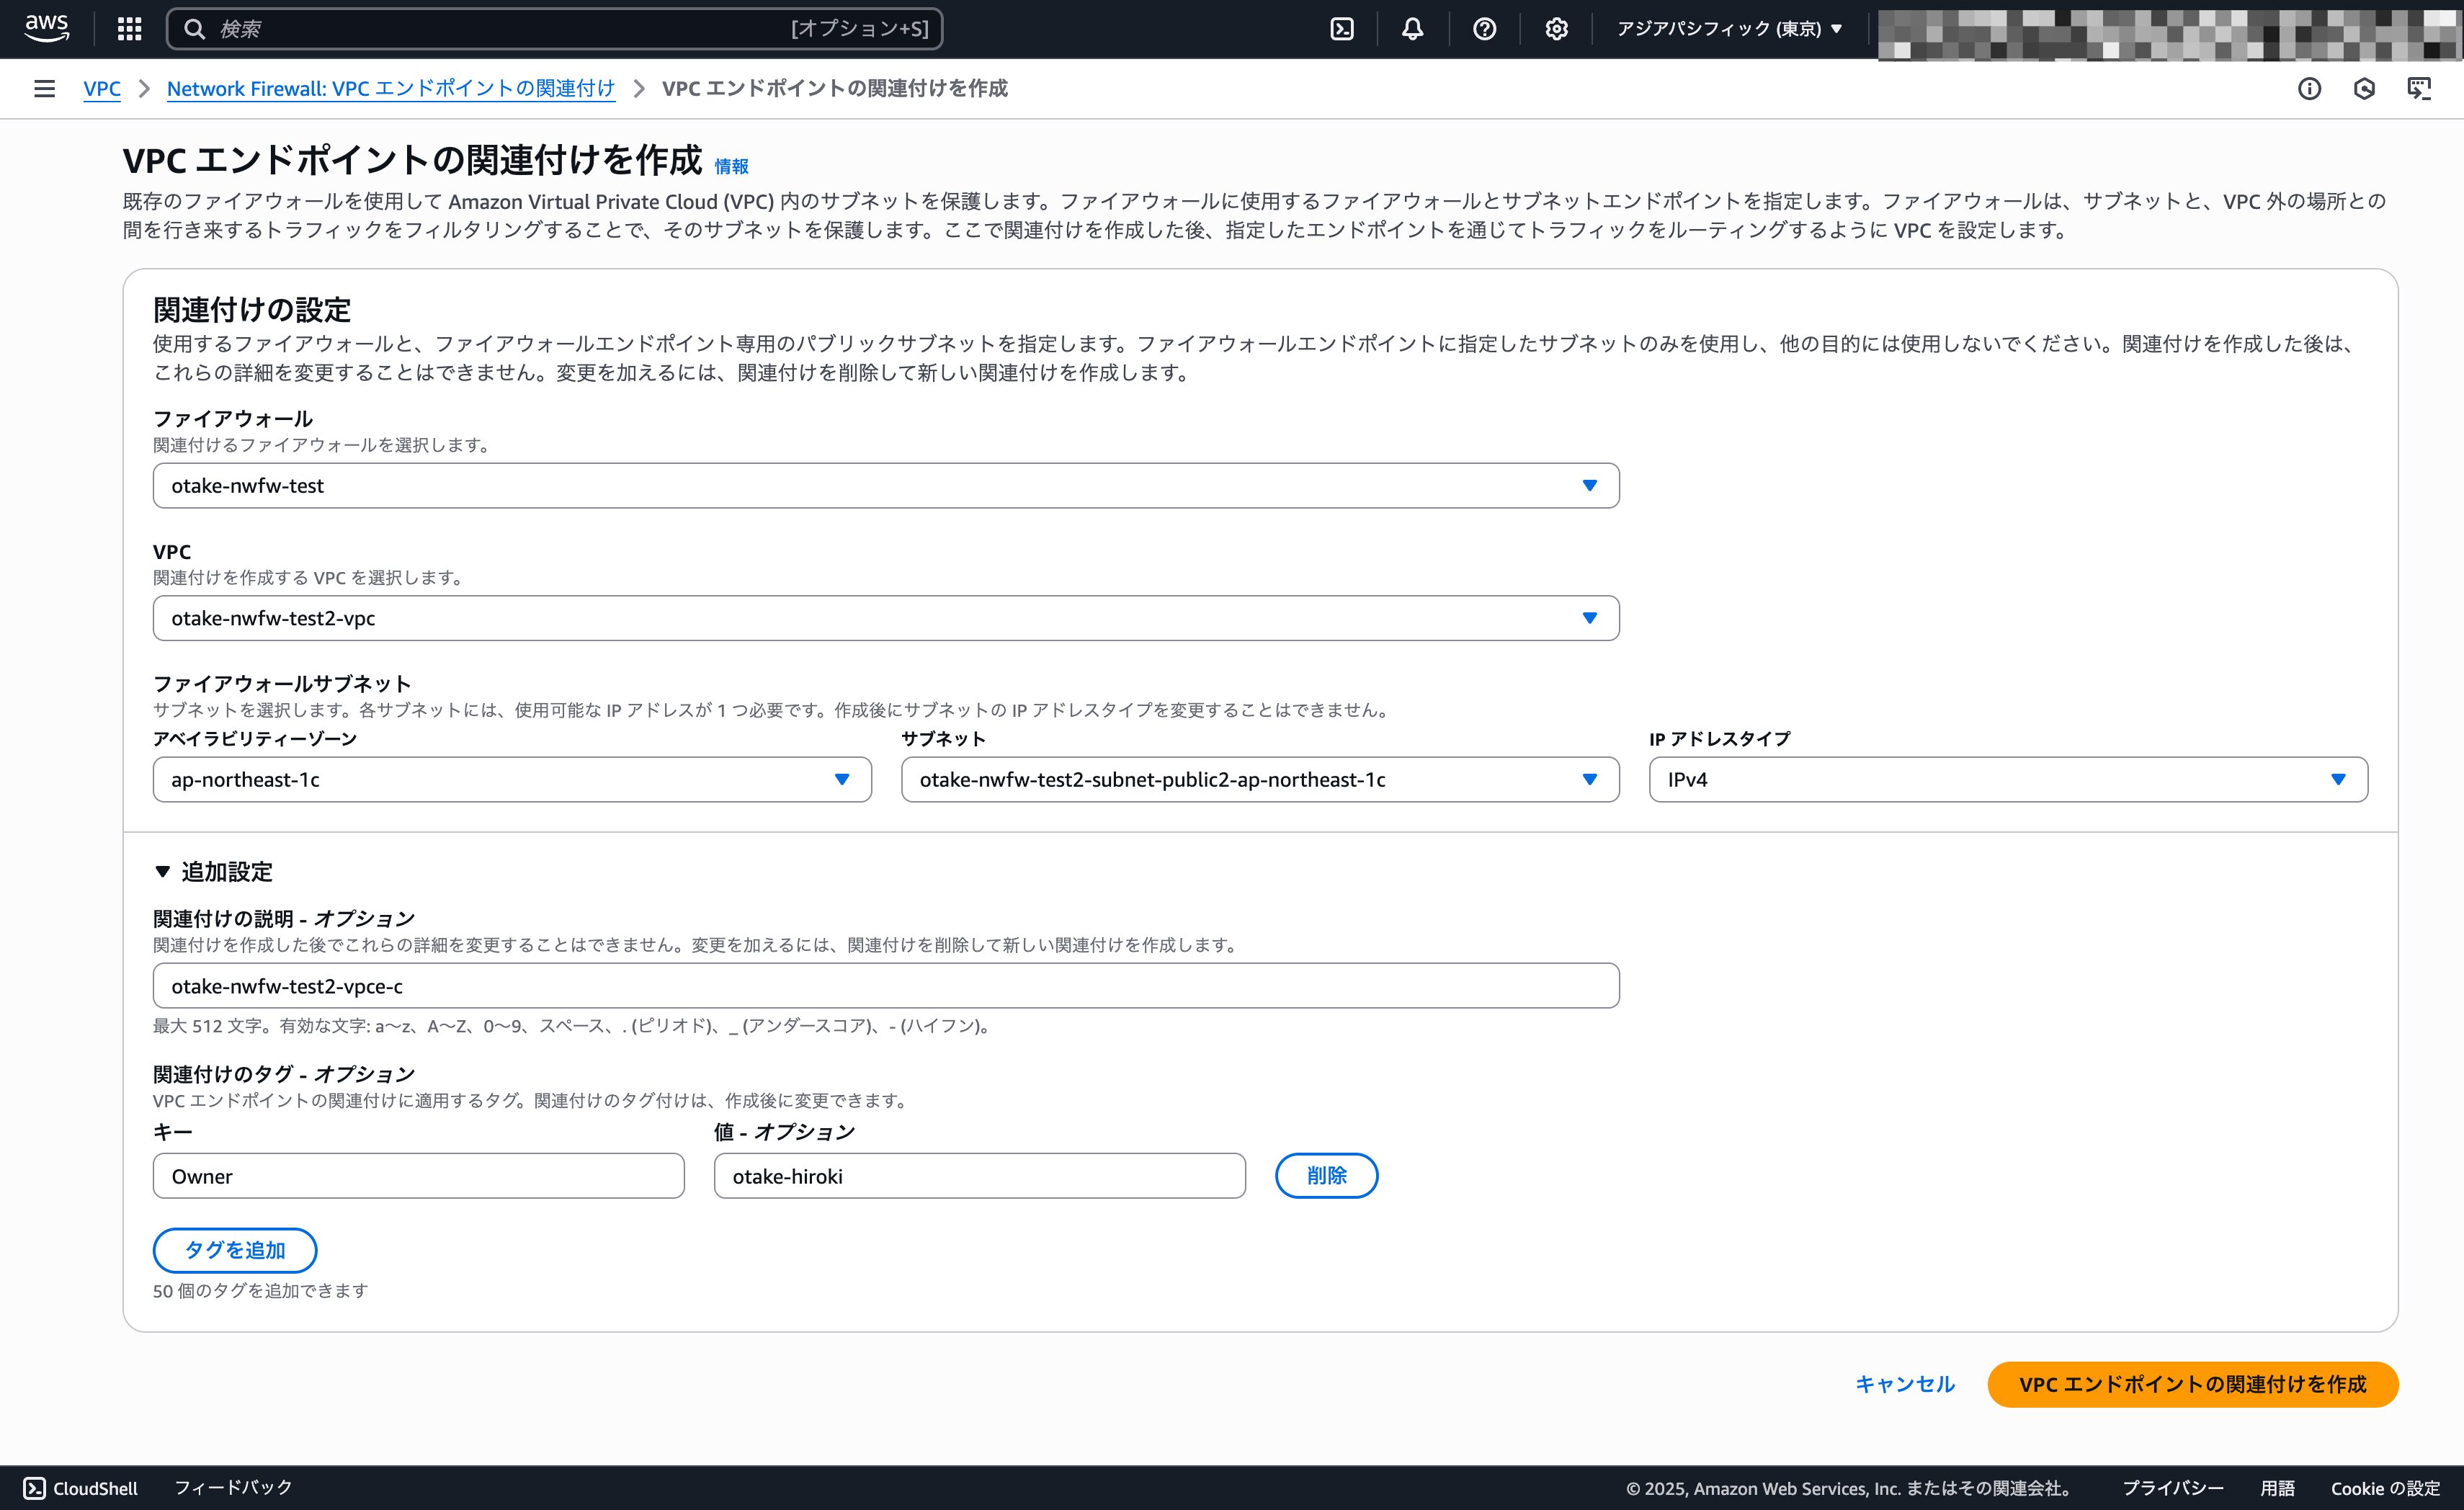This screenshot has height=1510, width=2464.
Task: Open the firewall dropdown otake-nwfw-test
Action: (886, 485)
